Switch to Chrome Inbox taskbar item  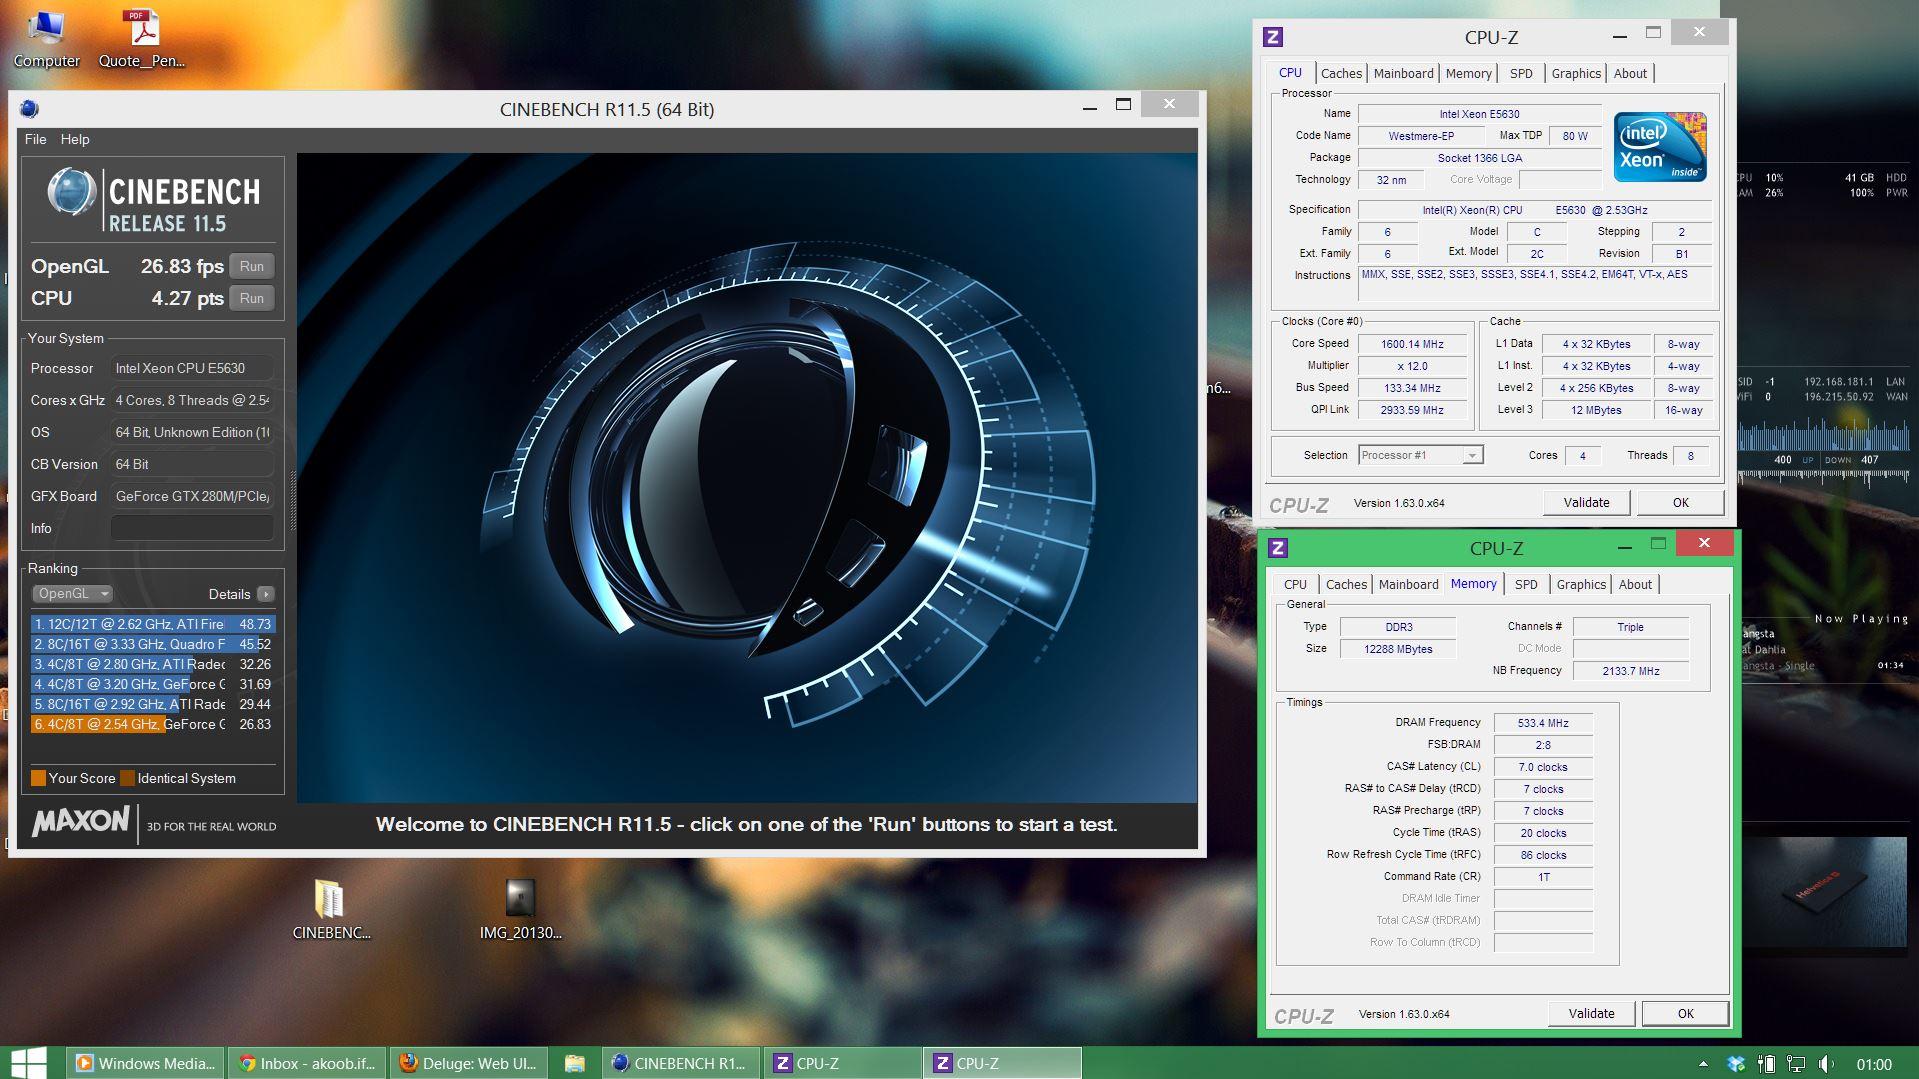(307, 1063)
